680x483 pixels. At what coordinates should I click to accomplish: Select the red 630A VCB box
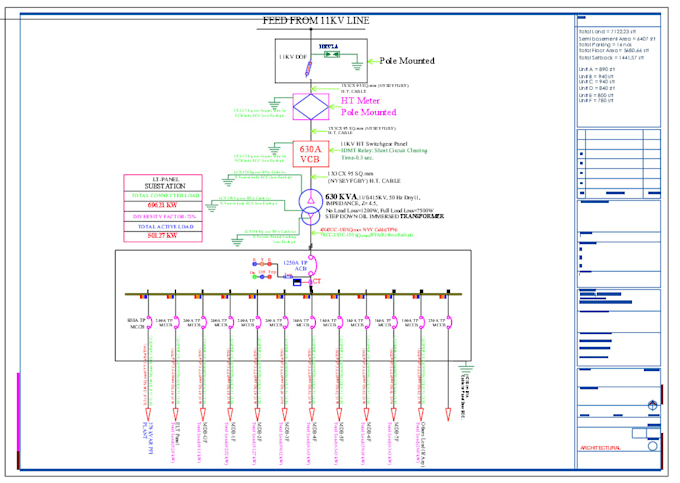[310, 154]
